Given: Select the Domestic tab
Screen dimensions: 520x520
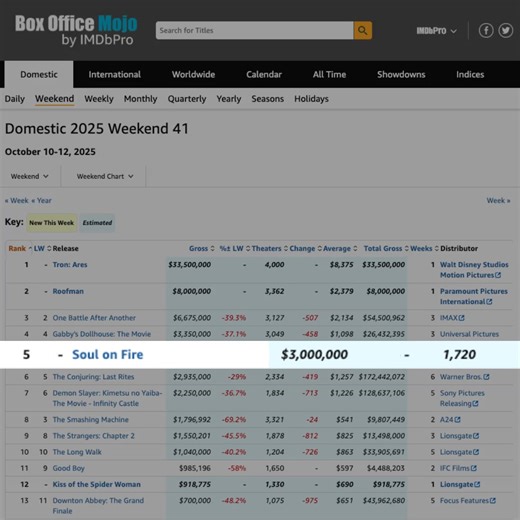Looking at the screenshot, I should coord(39,74).
